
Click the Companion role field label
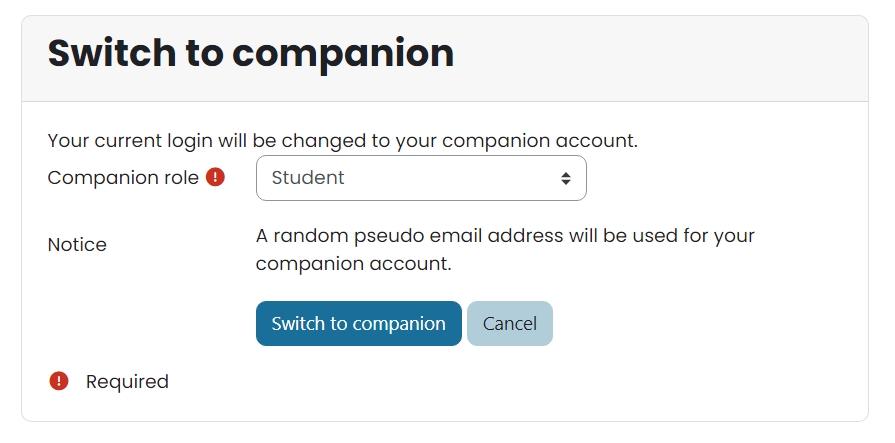tap(123, 178)
